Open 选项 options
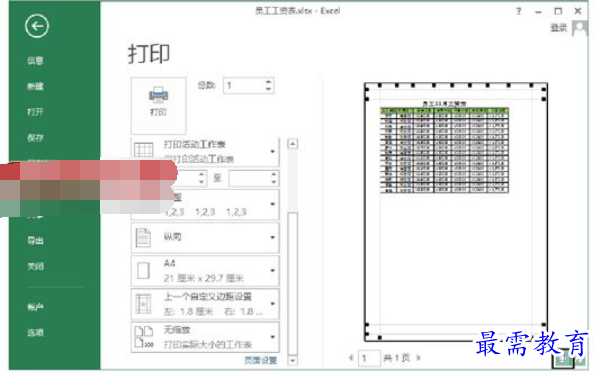597x375 pixels. 35,333
